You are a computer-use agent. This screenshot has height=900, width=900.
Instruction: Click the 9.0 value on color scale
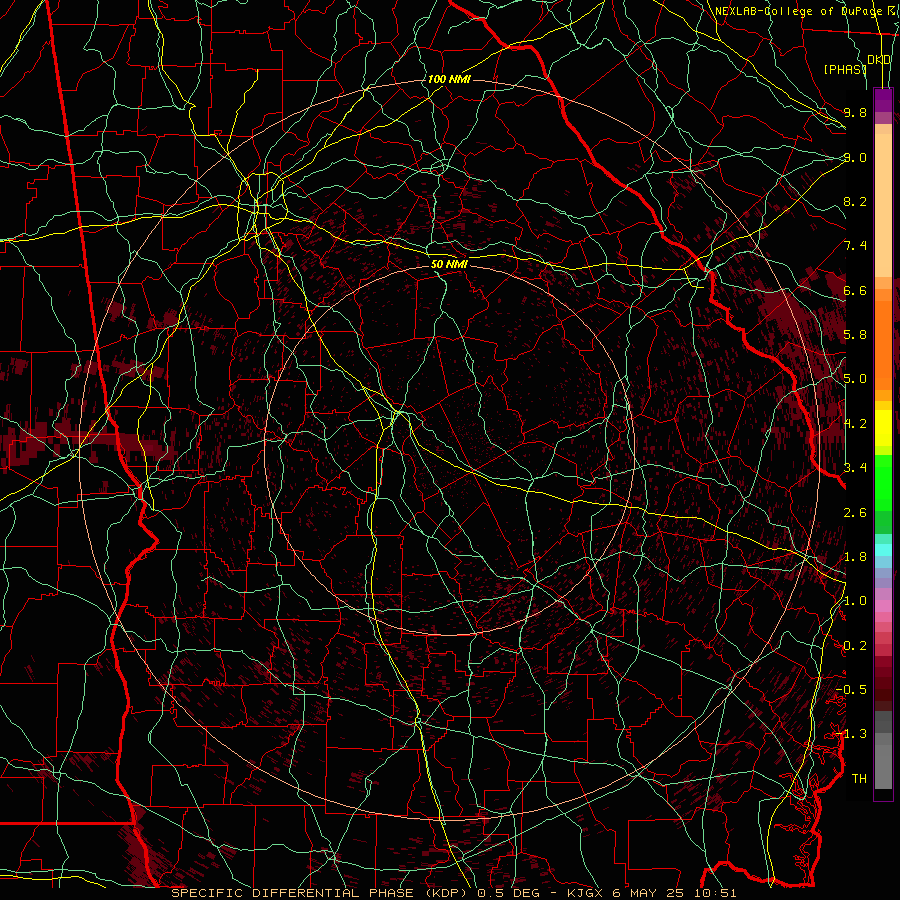tap(855, 157)
